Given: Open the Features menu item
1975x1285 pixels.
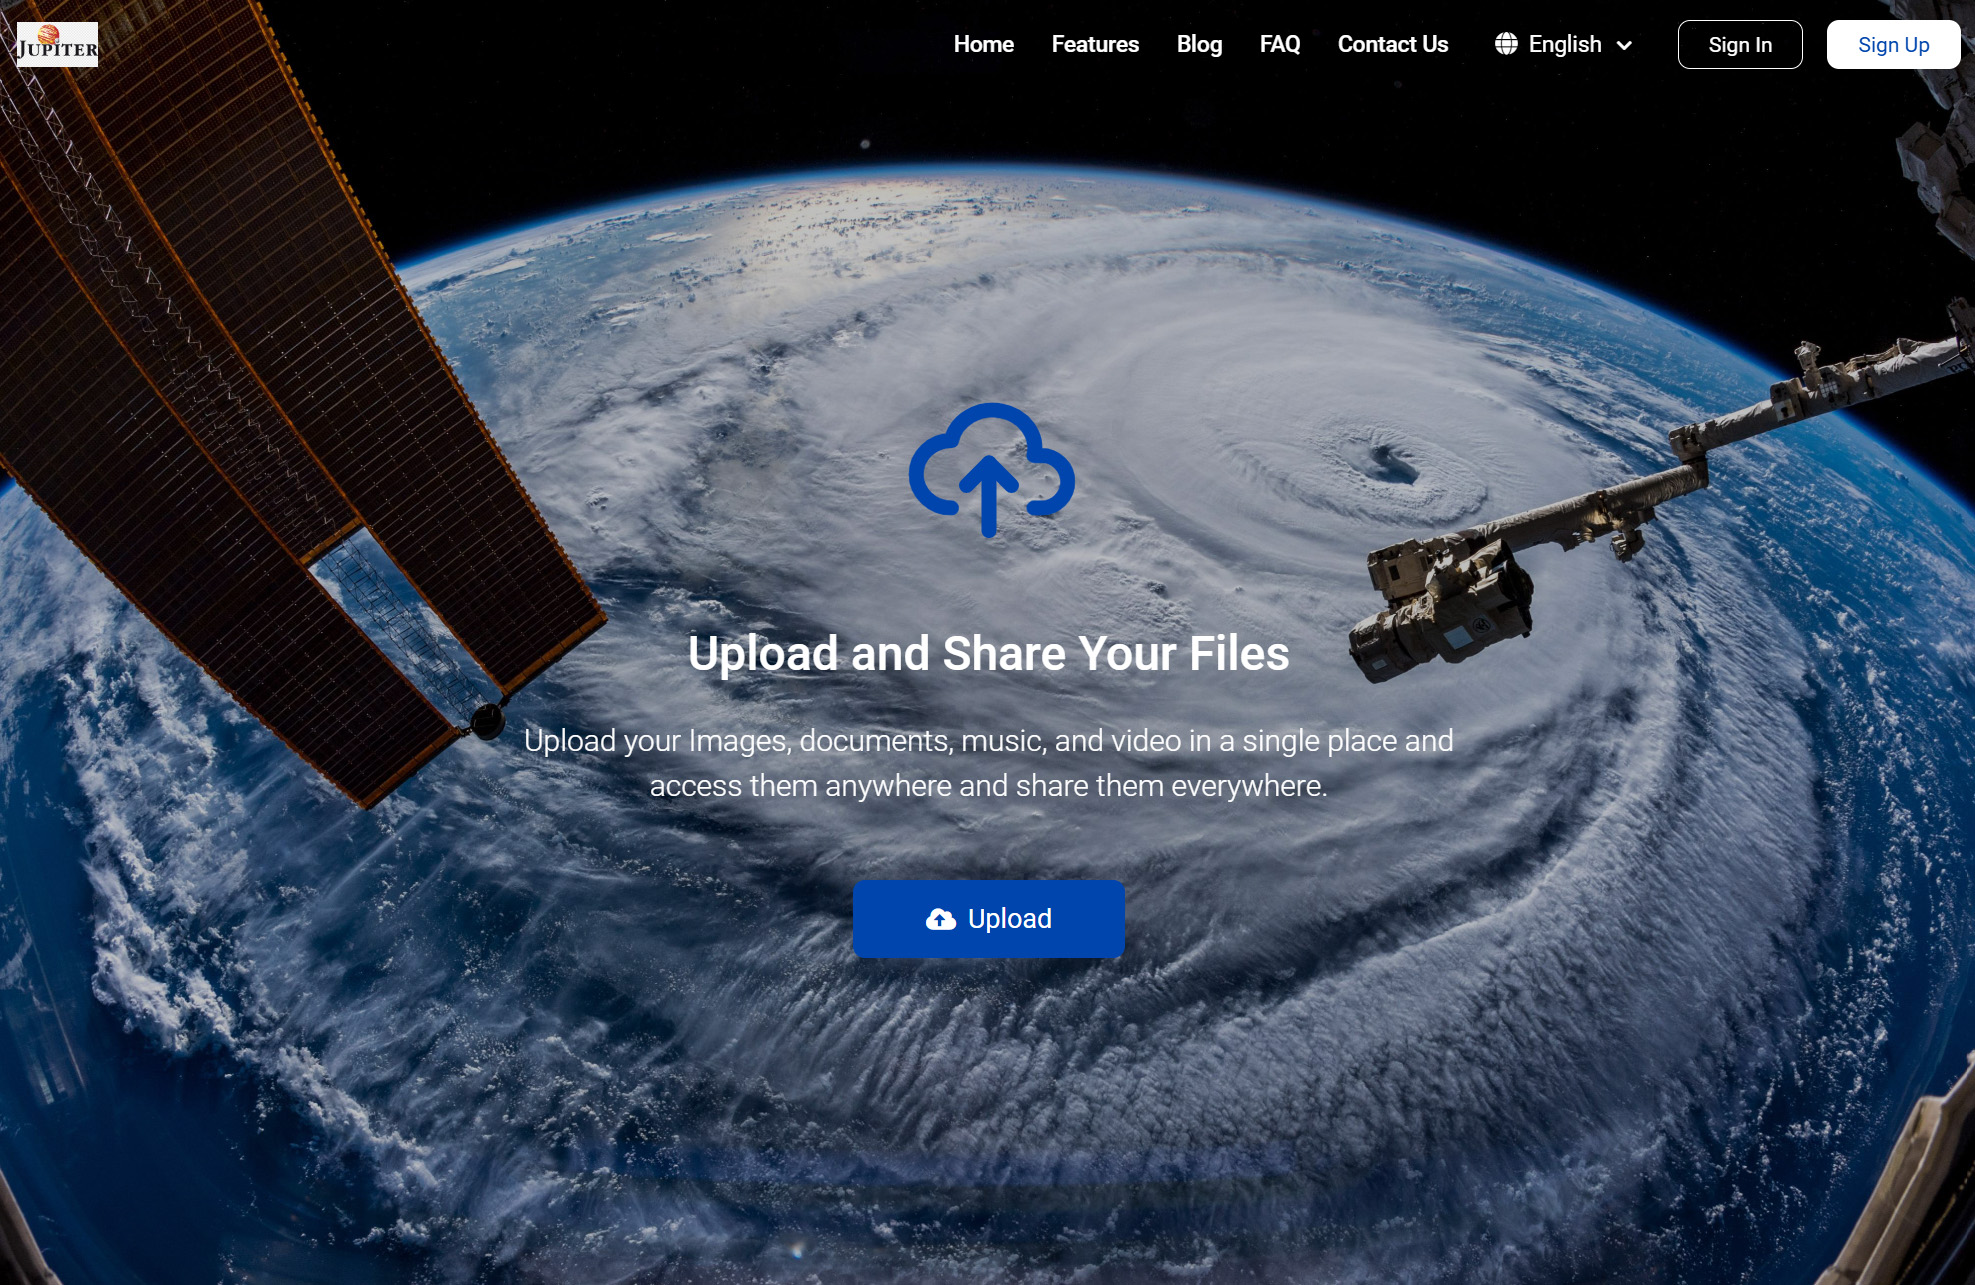Looking at the screenshot, I should (1095, 44).
